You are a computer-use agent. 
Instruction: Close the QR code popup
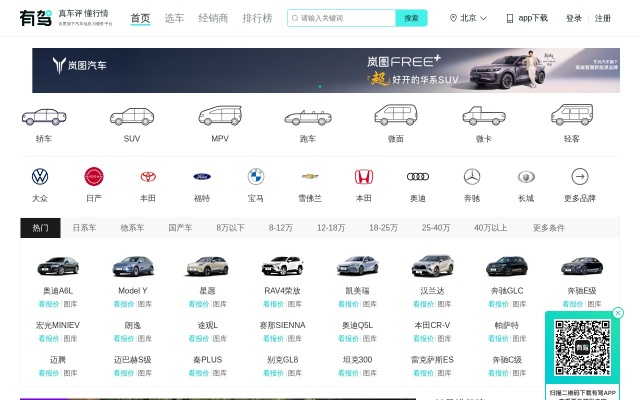point(618,313)
